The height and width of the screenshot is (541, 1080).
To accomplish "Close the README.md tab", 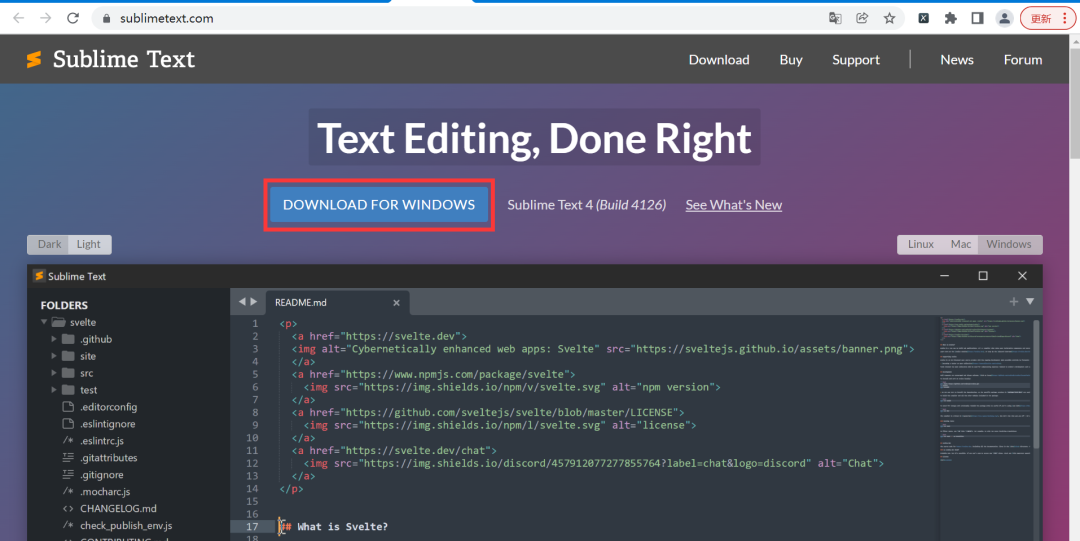I will [x=396, y=303].
